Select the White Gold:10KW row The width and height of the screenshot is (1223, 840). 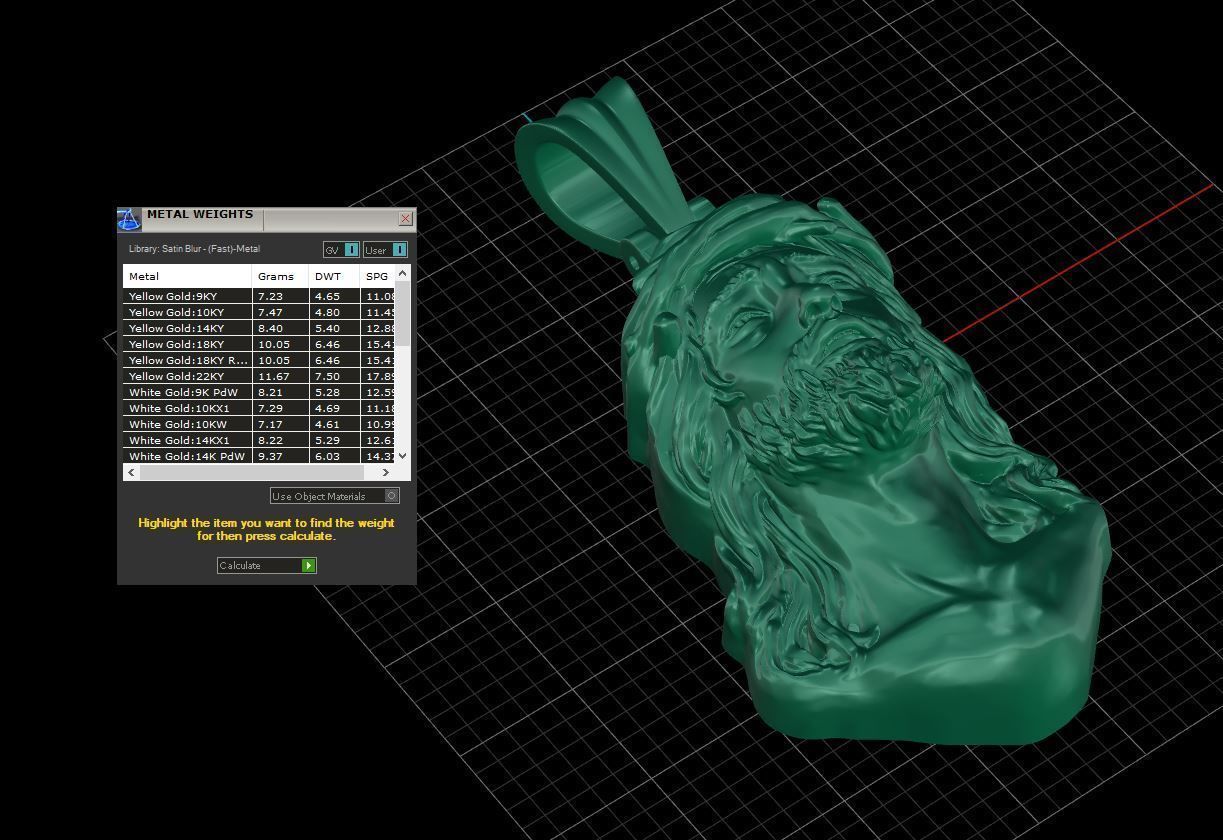click(x=259, y=424)
